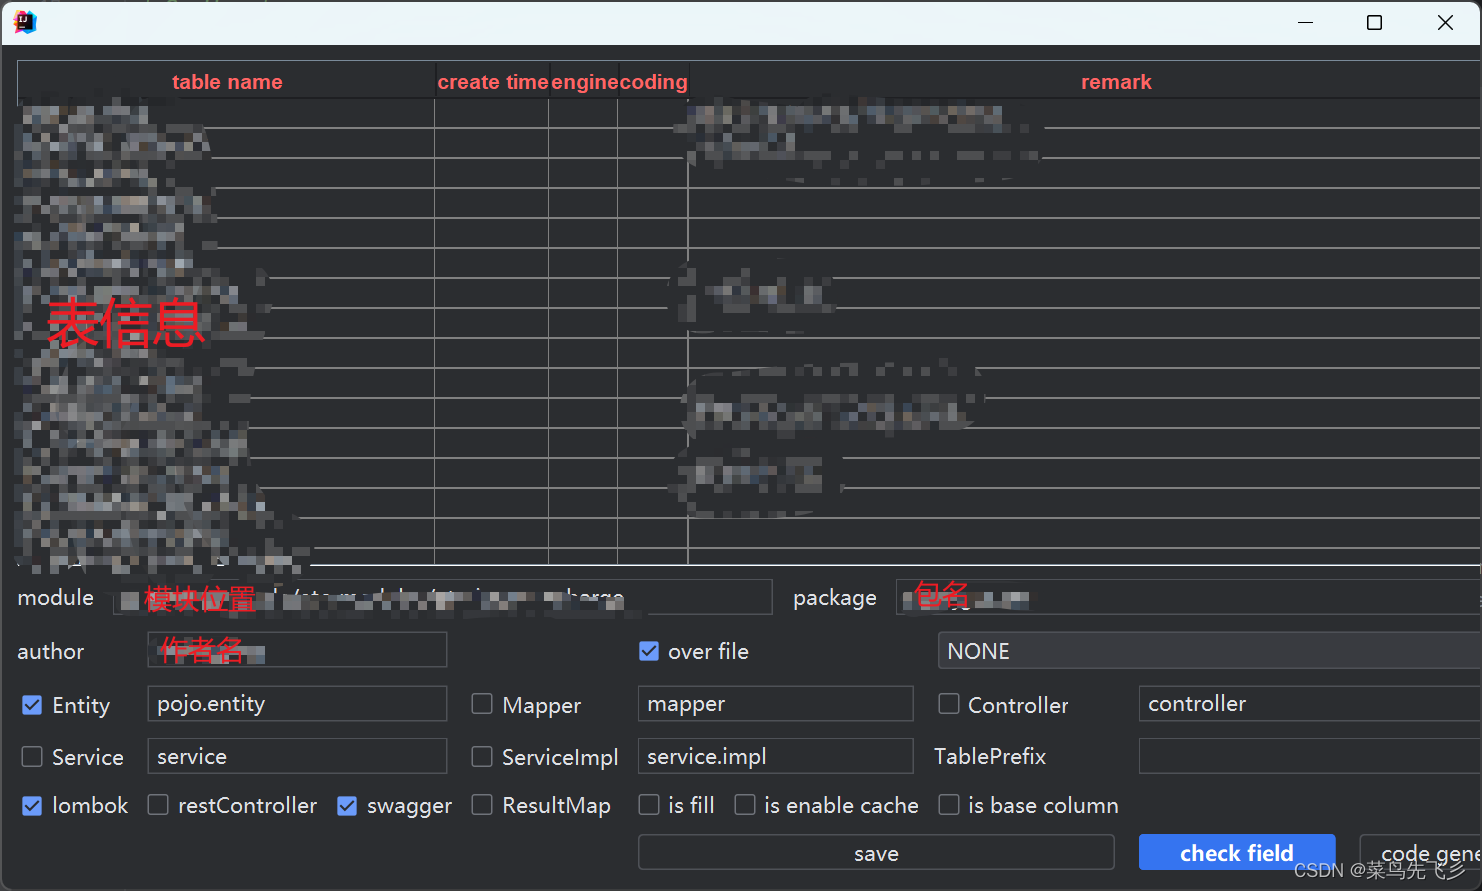The image size is (1482, 891).
Task: Enable the ResultMap option
Action: [481, 805]
